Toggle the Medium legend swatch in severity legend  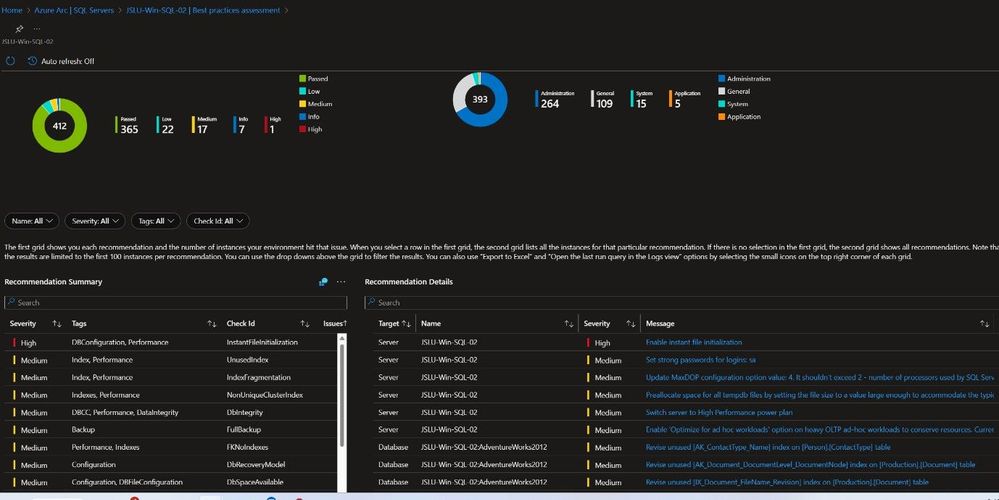(x=302, y=104)
